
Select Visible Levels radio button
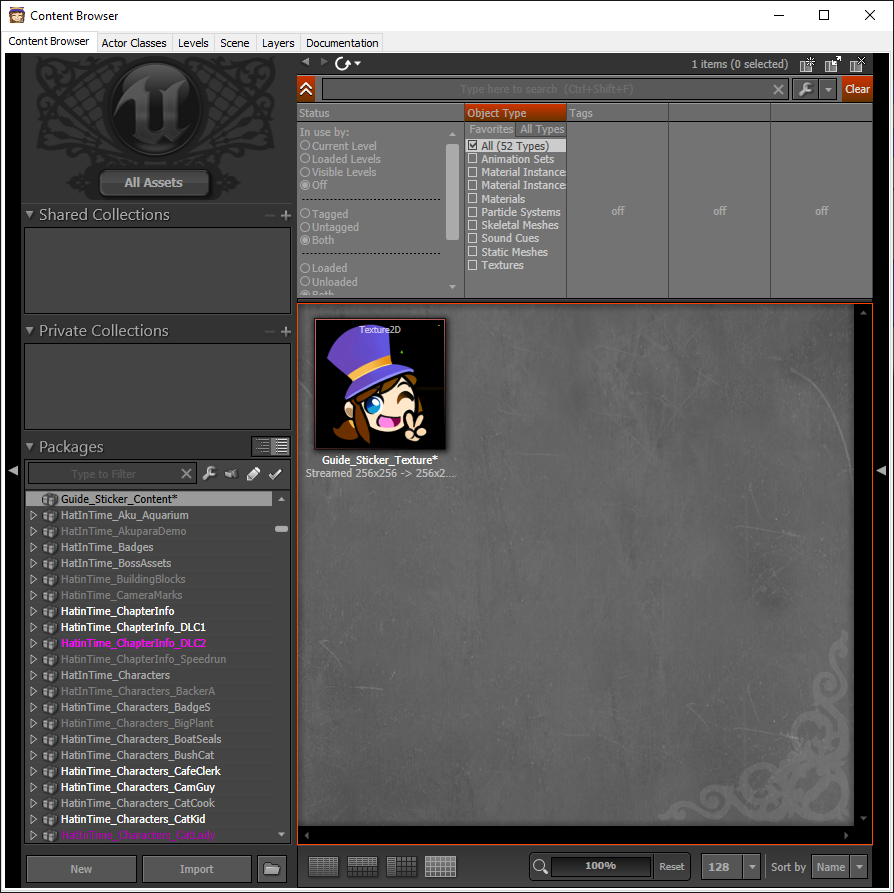click(x=305, y=172)
